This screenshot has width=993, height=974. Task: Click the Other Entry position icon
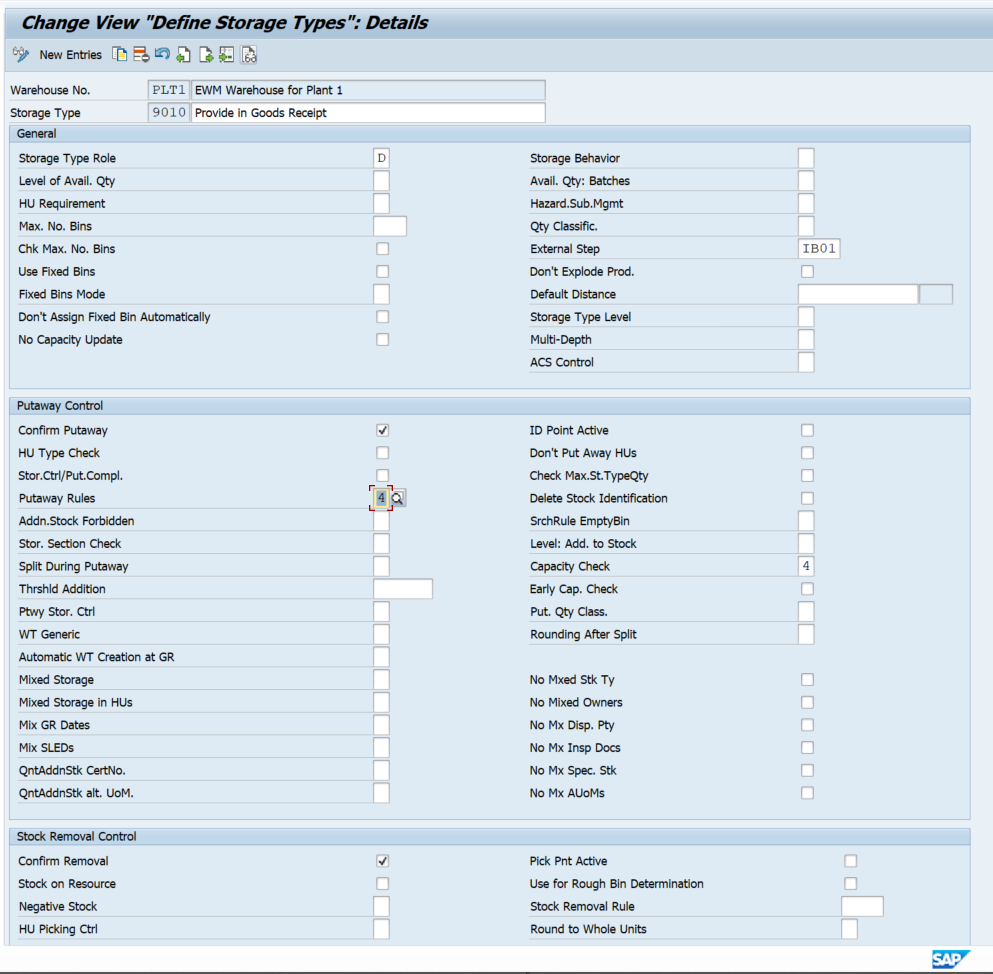click(x=227, y=54)
